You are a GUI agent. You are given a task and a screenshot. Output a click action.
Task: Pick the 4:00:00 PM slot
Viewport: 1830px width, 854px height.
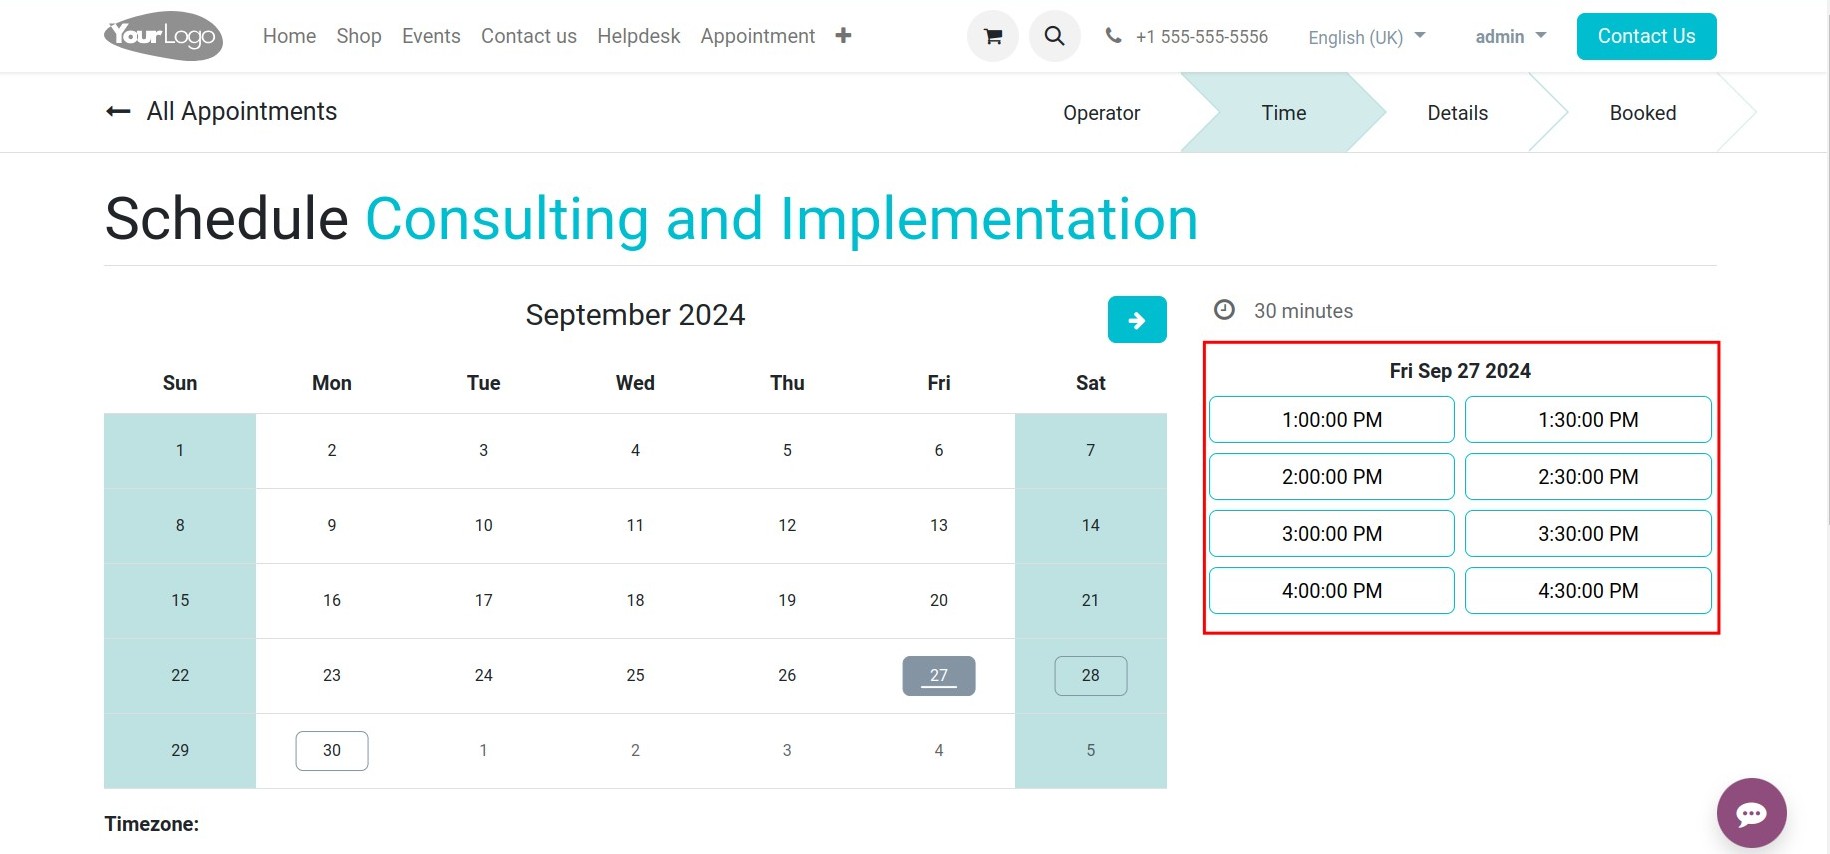(x=1332, y=591)
